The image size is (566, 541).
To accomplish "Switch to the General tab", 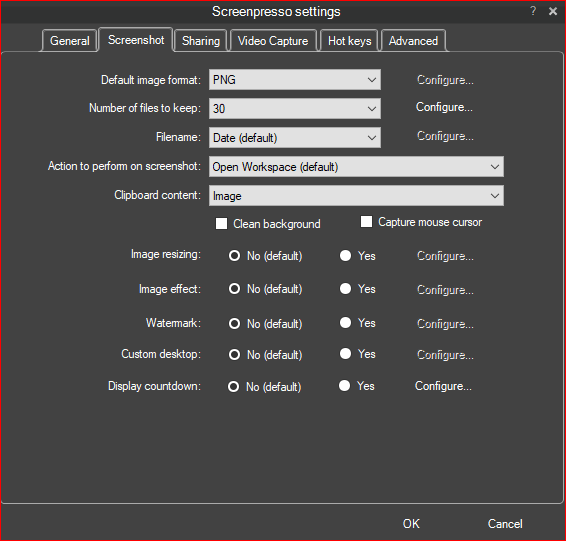I will click(70, 41).
